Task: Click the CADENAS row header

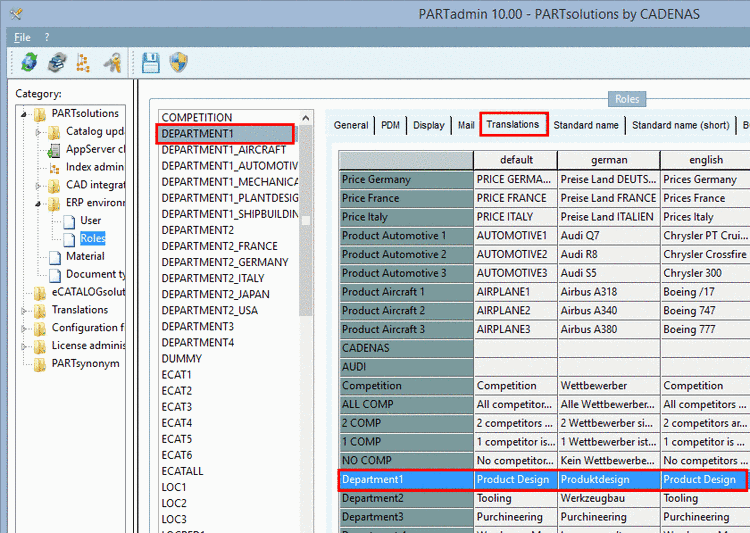Action: pyautogui.click(x=406, y=348)
